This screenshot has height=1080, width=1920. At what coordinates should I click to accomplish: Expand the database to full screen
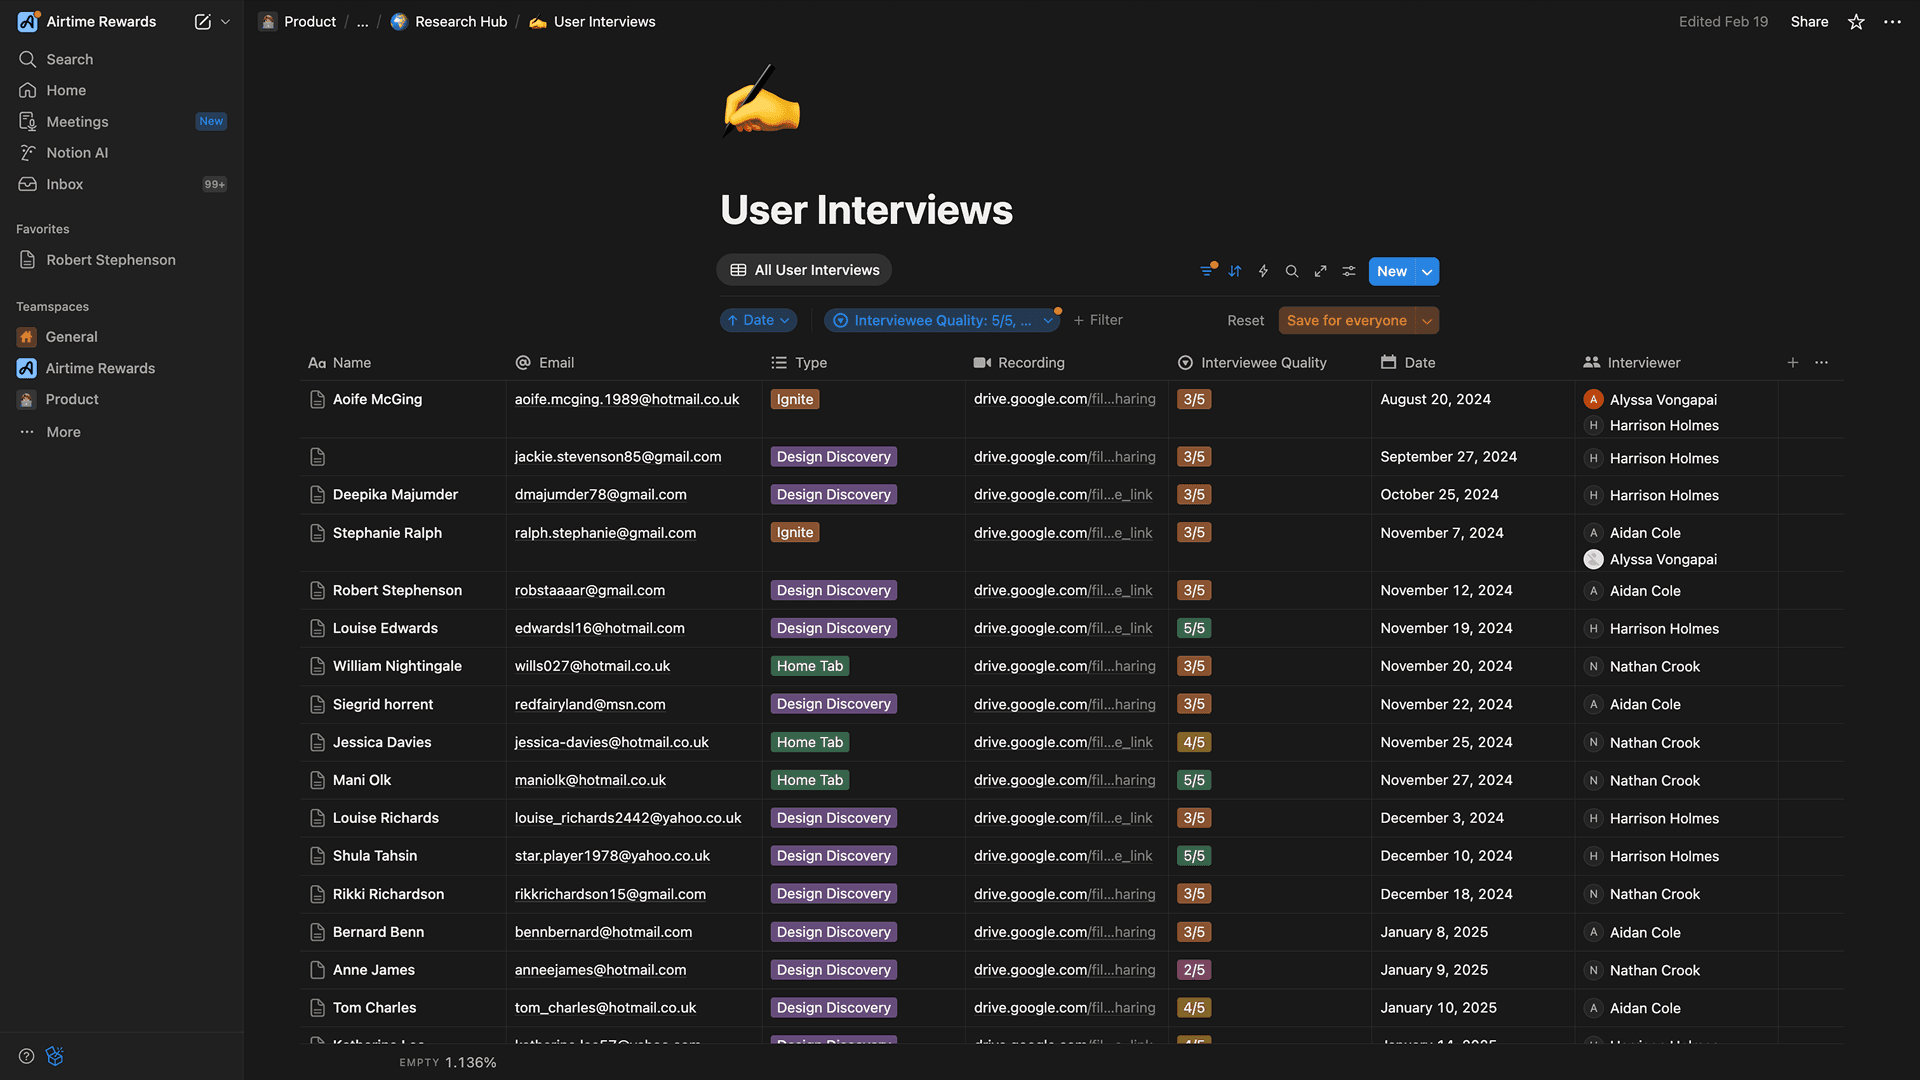[x=1320, y=271]
